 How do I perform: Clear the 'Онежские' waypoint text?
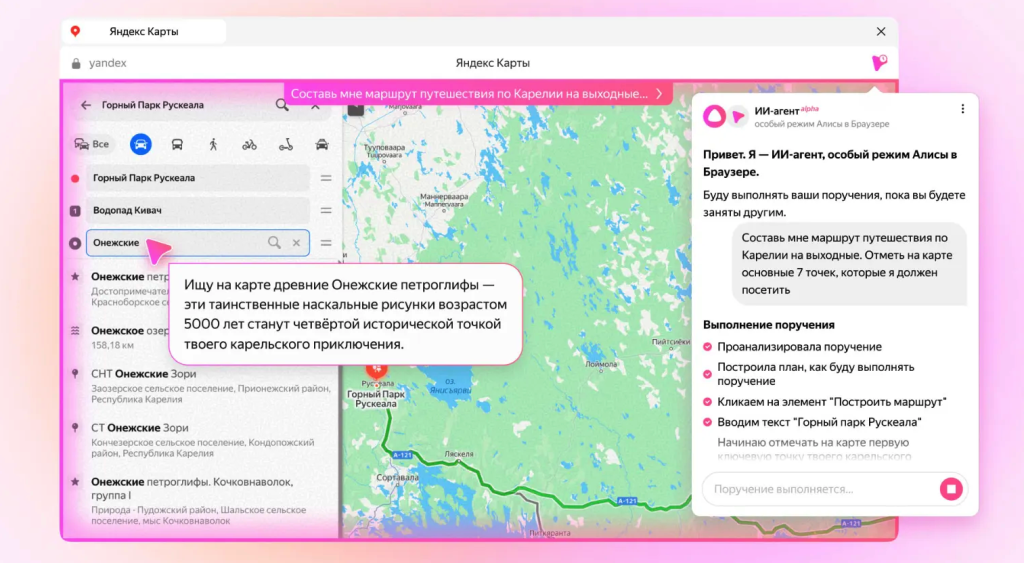(296, 243)
